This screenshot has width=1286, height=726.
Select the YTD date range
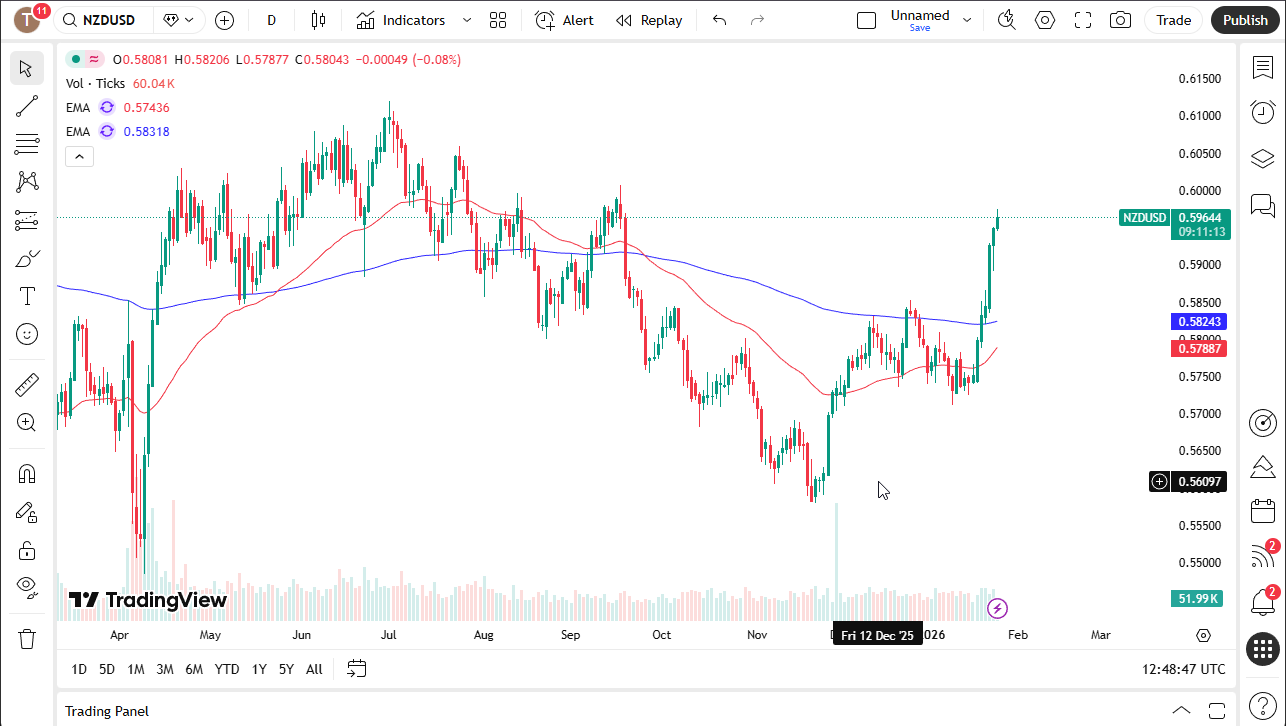(227, 669)
